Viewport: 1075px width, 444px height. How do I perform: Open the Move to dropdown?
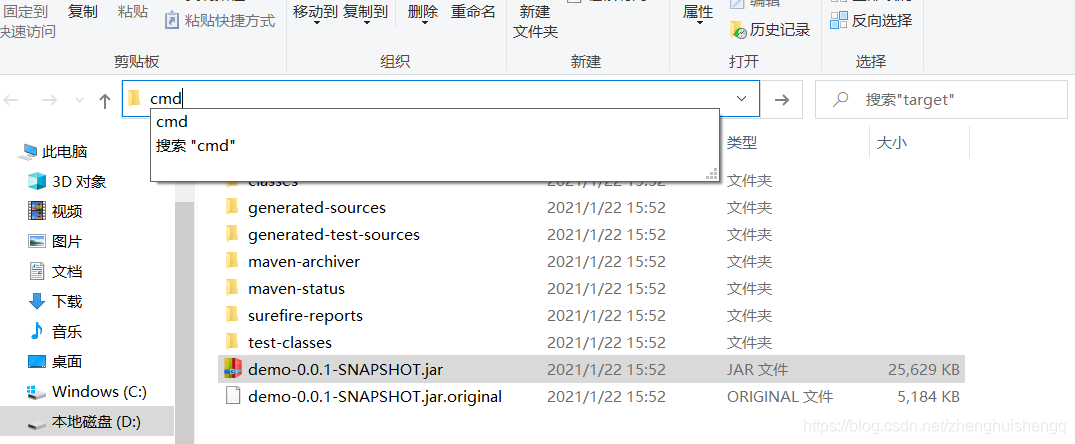click(x=316, y=15)
